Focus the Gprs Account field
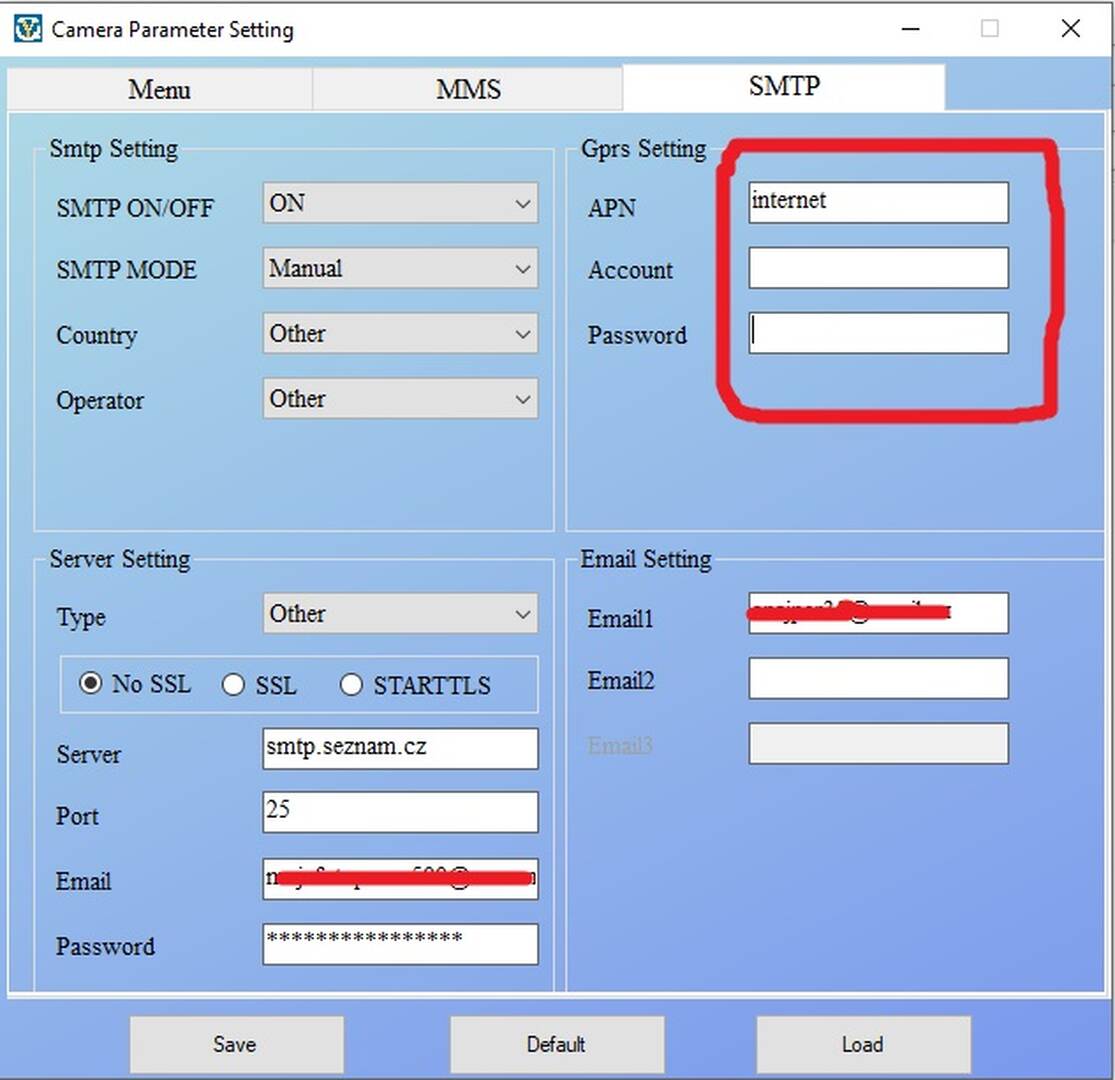 coord(878,268)
